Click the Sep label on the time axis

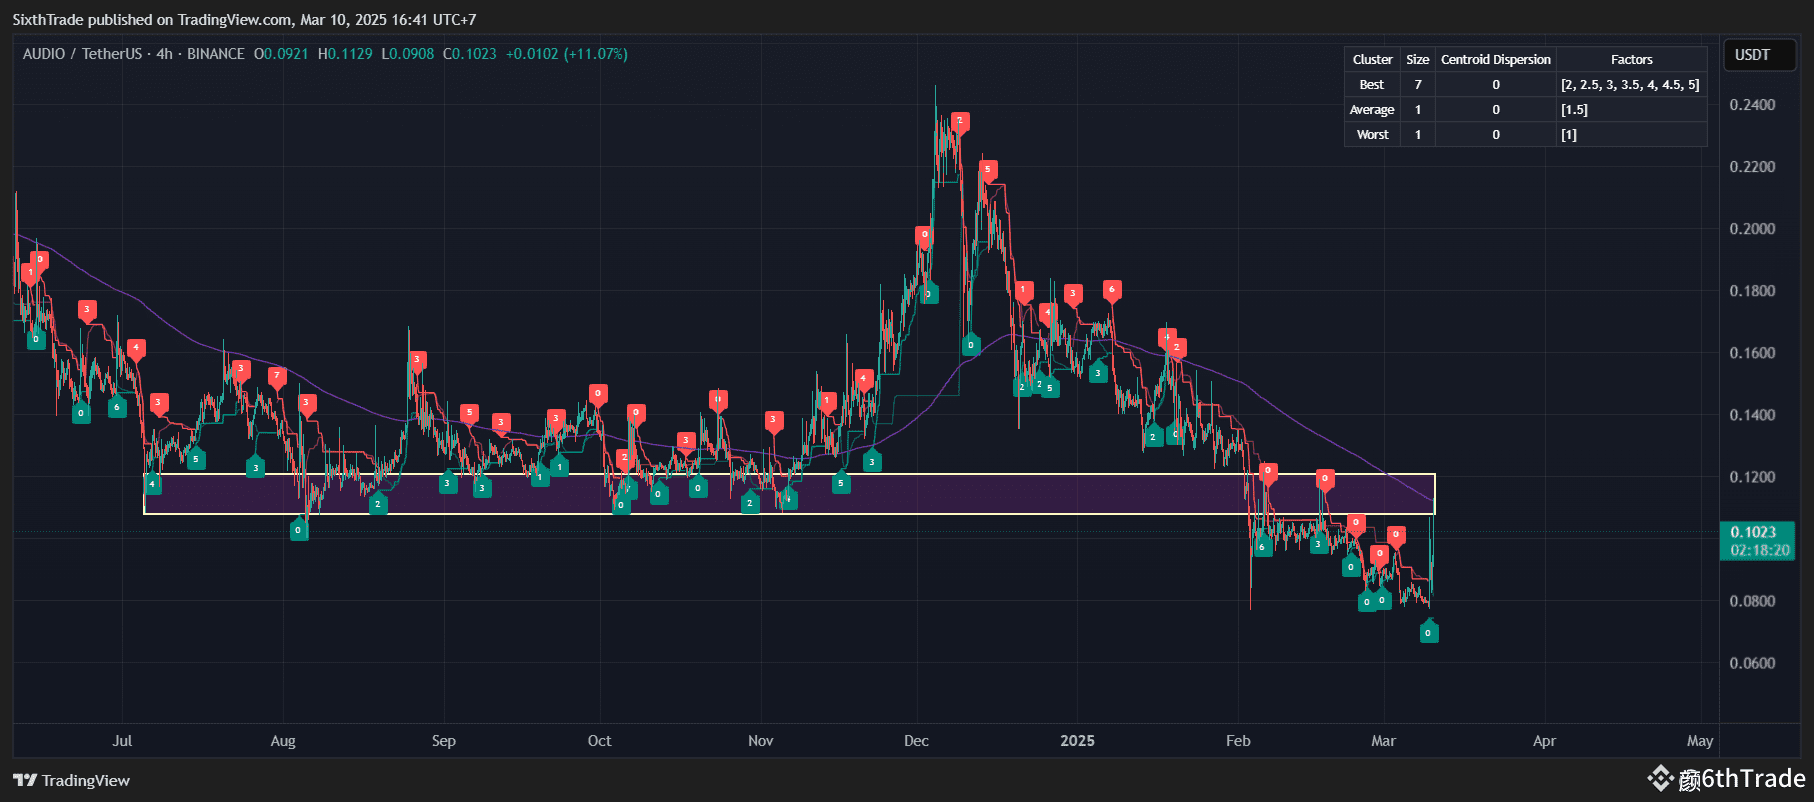pyautogui.click(x=444, y=741)
